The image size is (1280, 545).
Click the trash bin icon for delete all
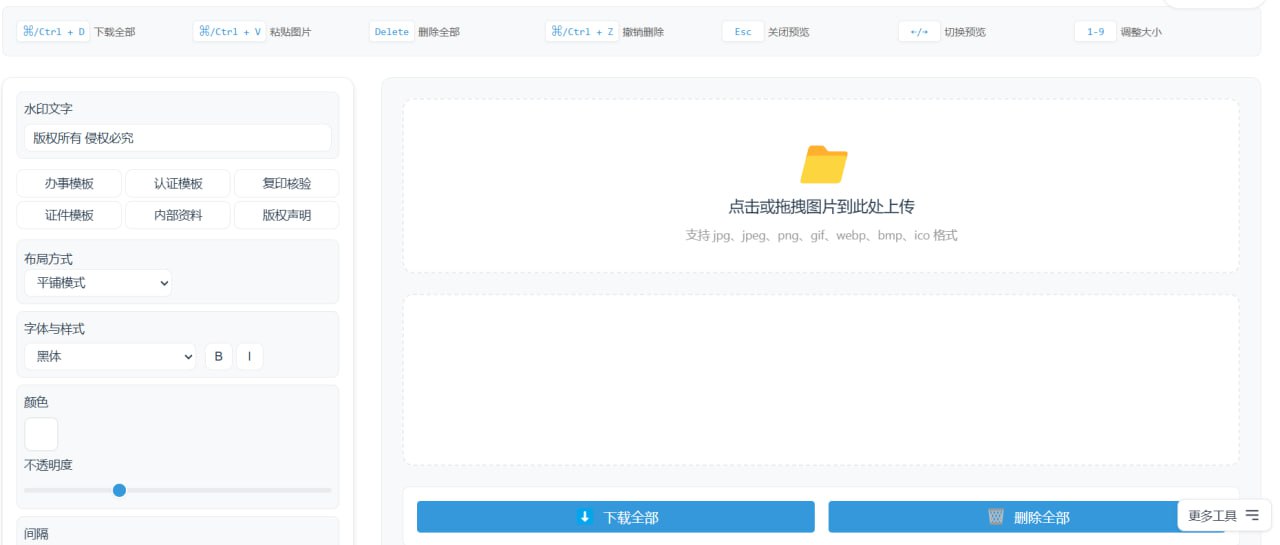996,517
